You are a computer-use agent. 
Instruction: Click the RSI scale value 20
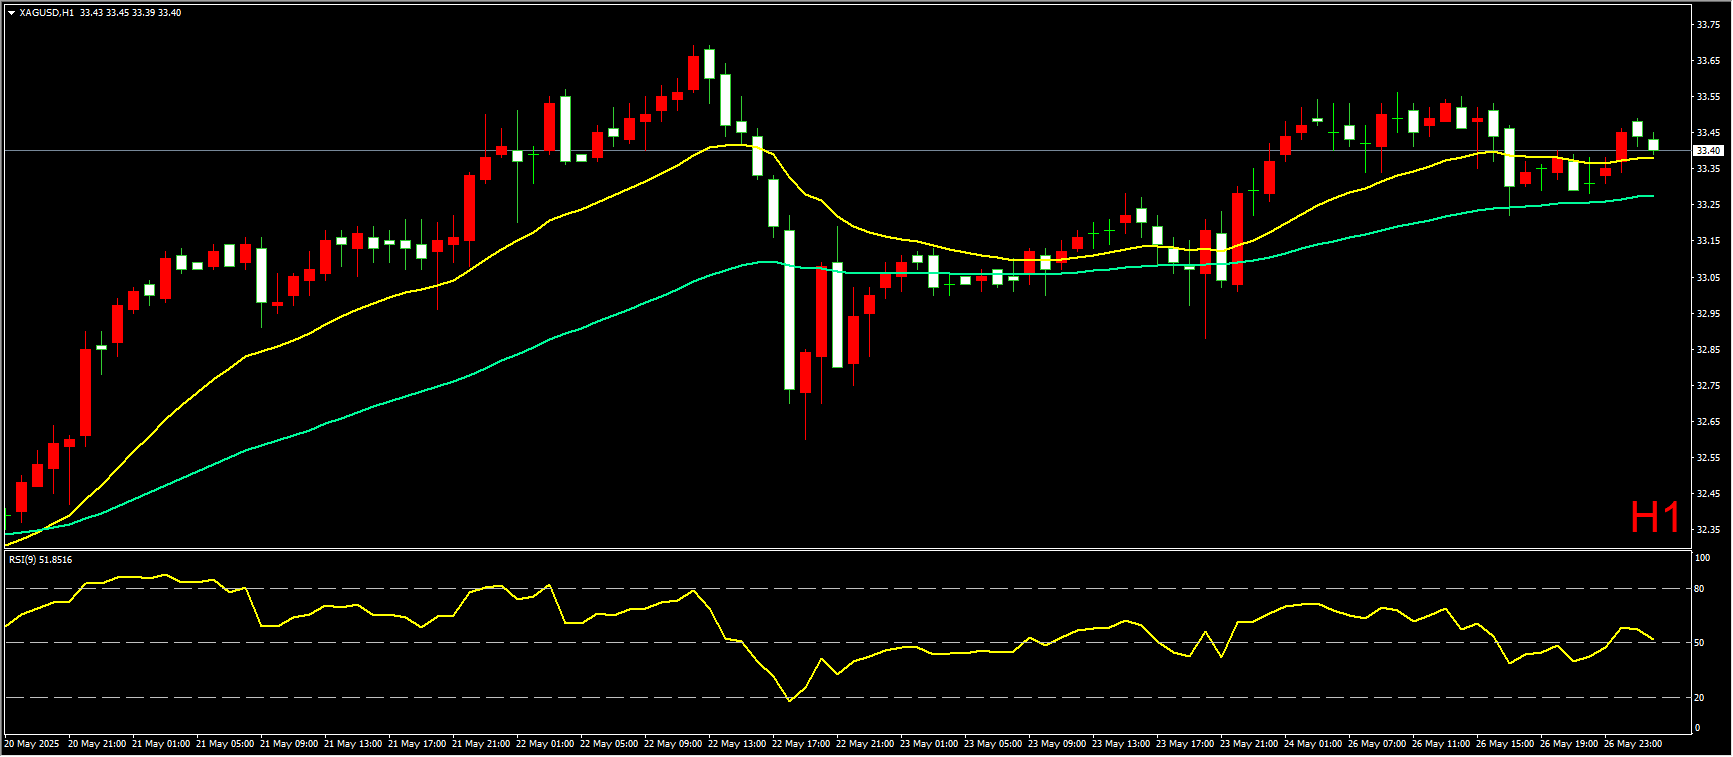coord(1700,698)
